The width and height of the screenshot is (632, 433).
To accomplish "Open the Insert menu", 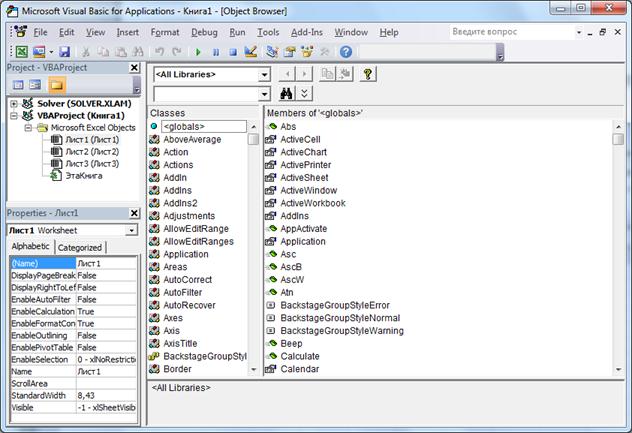I will (128, 32).
